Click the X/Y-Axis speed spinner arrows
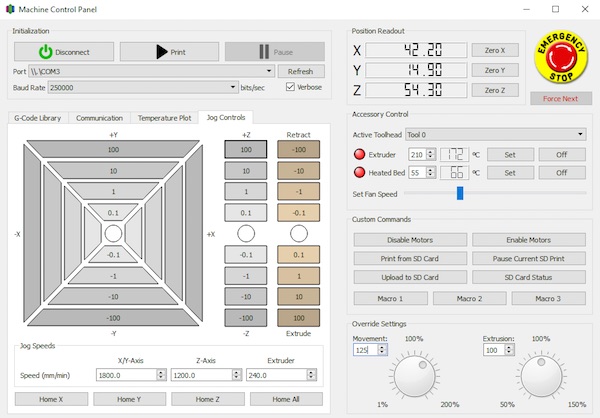 click(161, 375)
